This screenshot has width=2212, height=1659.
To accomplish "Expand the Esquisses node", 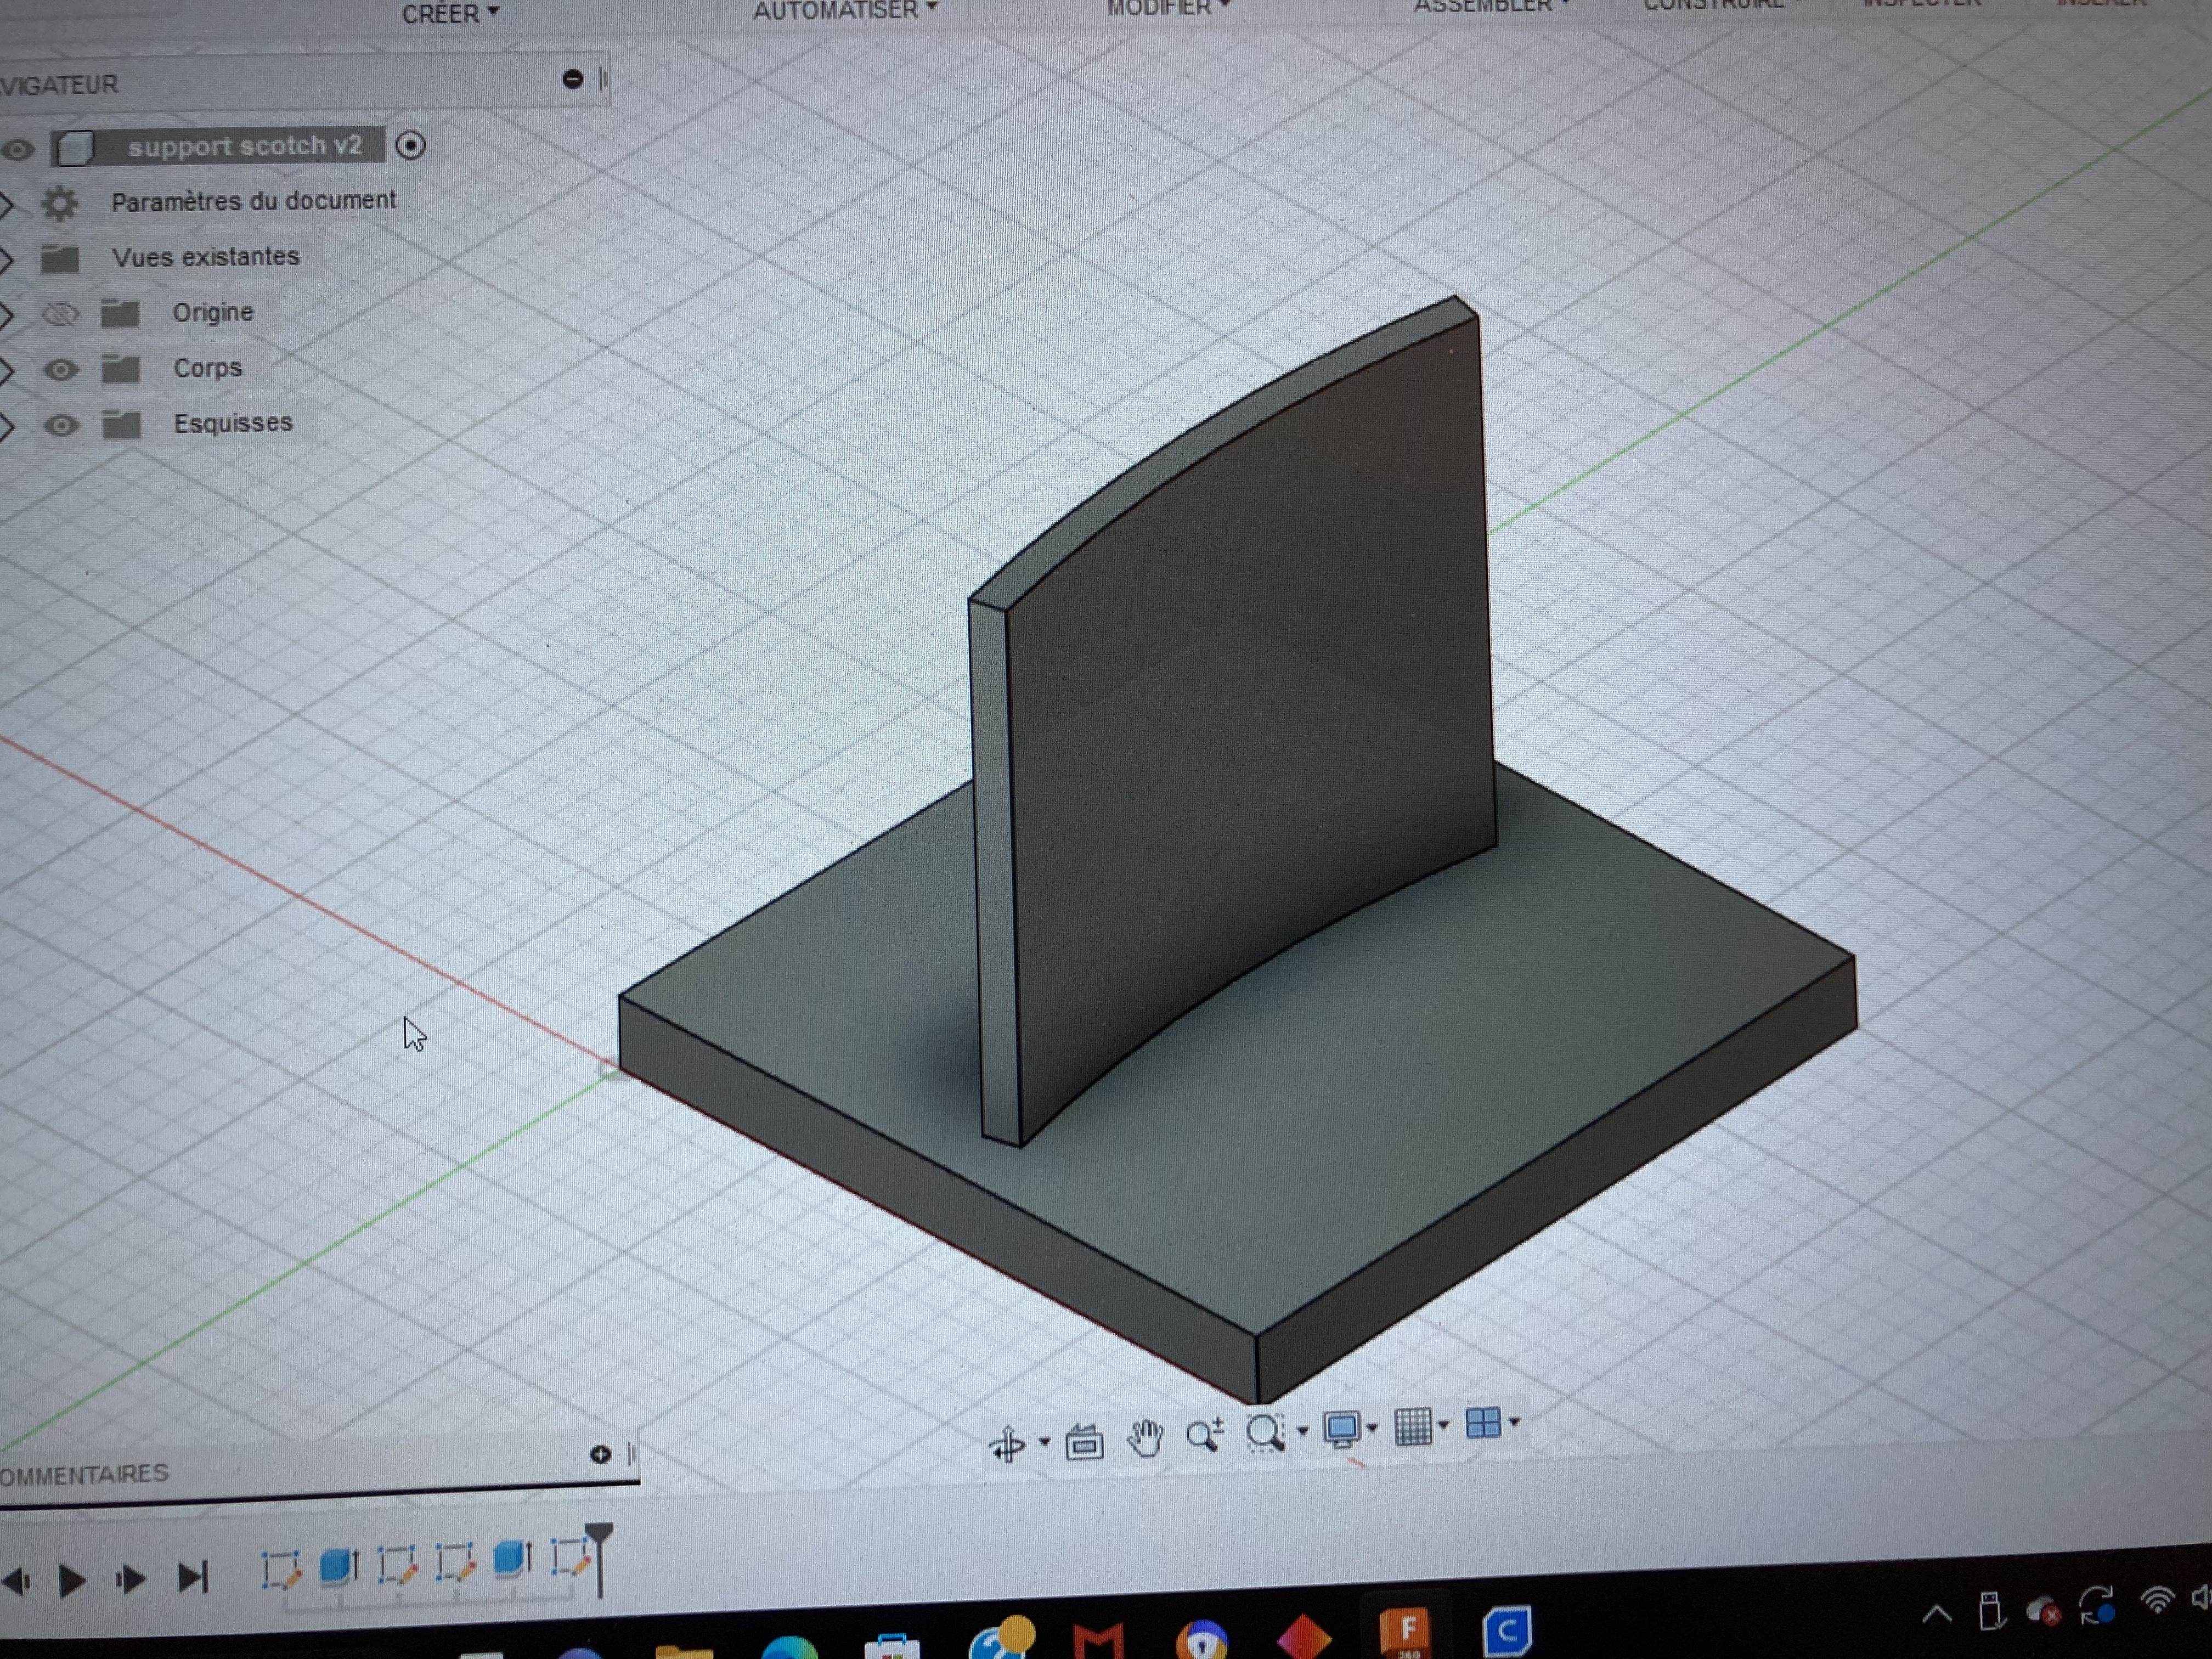I will (x=7, y=426).
